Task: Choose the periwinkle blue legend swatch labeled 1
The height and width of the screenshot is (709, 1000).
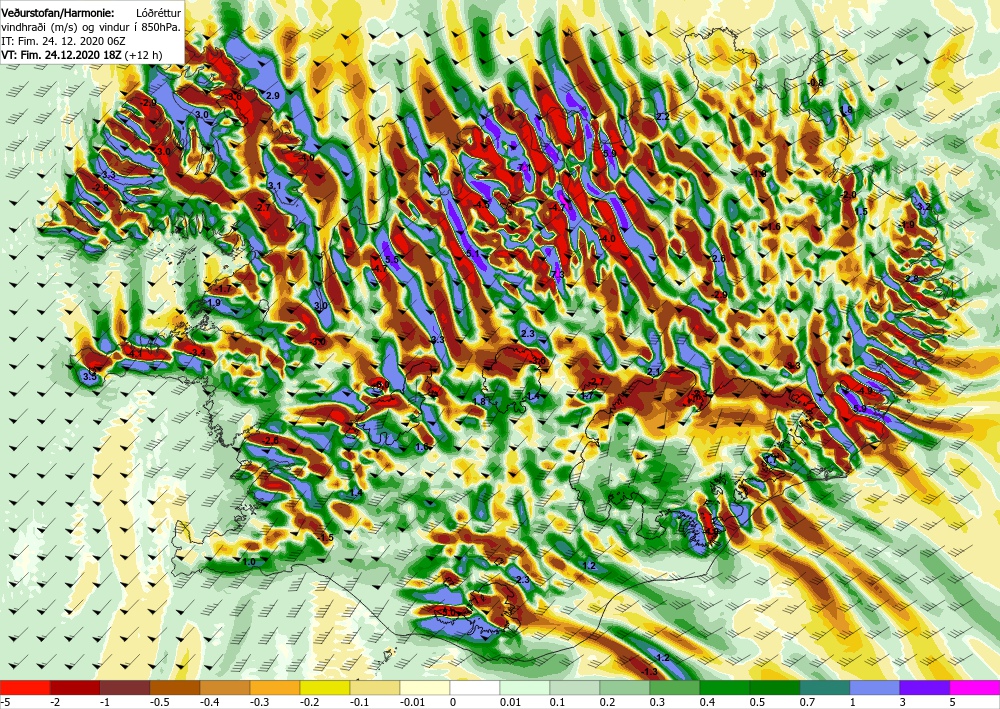Action: click(x=875, y=687)
